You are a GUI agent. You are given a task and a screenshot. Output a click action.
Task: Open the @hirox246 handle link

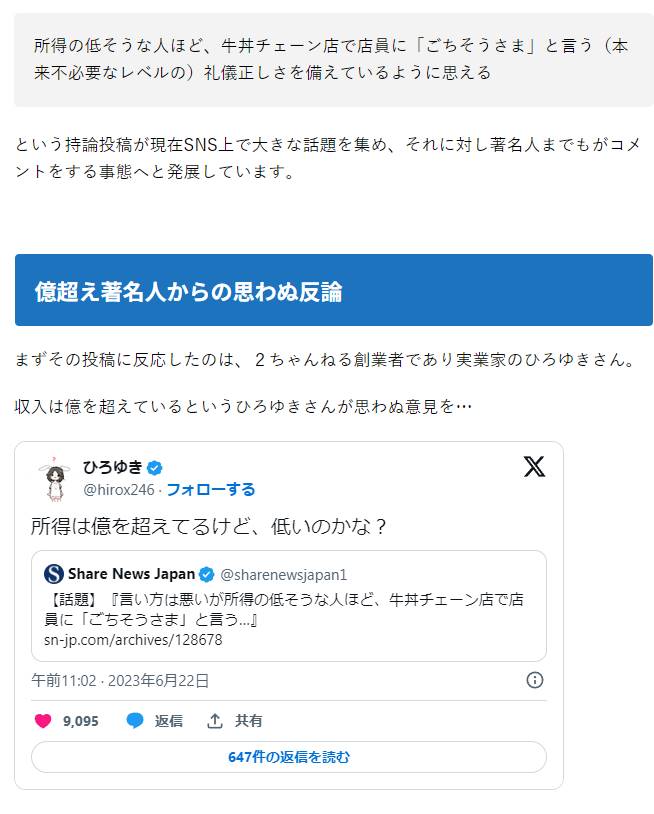(119, 490)
